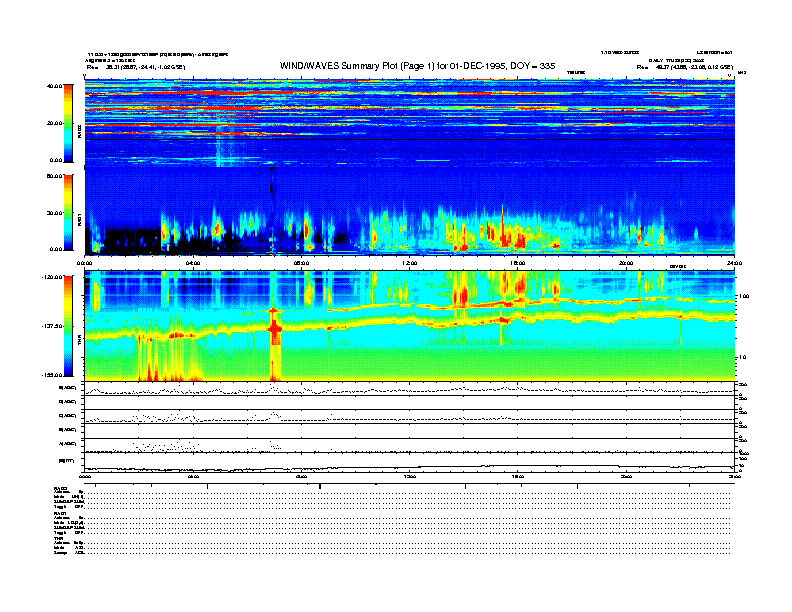792x612 pixels.
Task: Click the RAD1 panel color scale bar
Action: [68, 213]
